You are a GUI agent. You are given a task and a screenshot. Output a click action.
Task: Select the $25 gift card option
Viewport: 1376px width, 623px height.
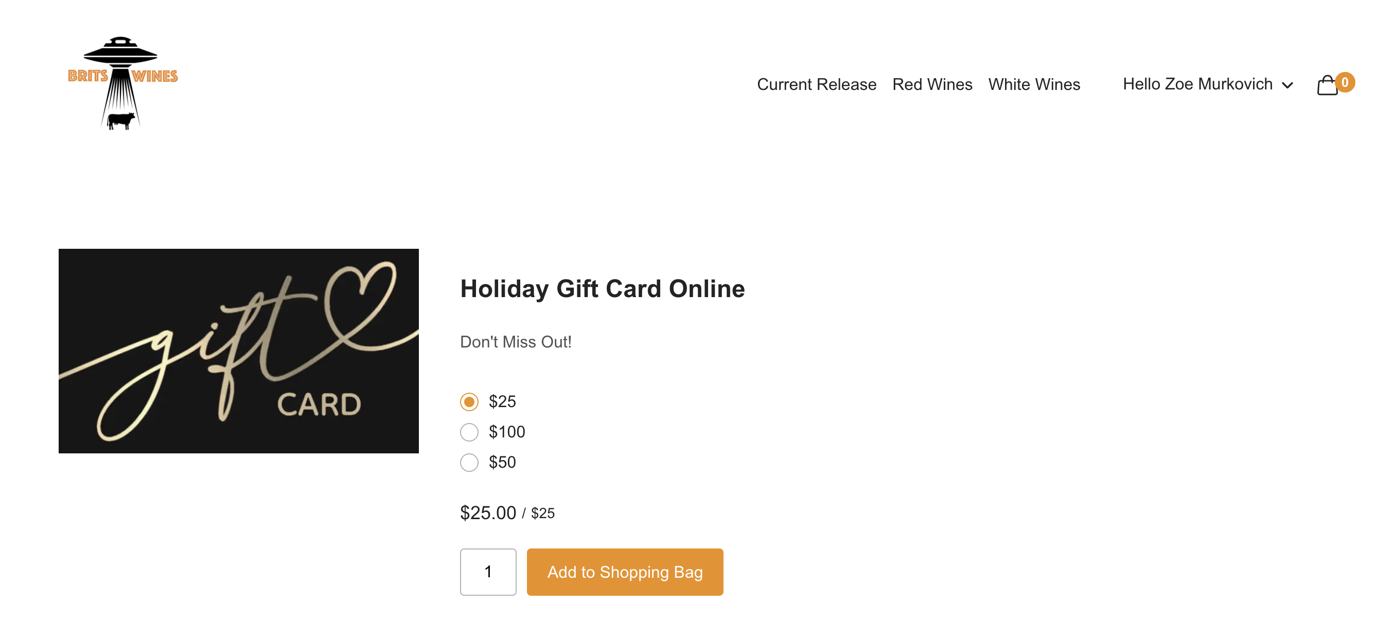[469, 401]
